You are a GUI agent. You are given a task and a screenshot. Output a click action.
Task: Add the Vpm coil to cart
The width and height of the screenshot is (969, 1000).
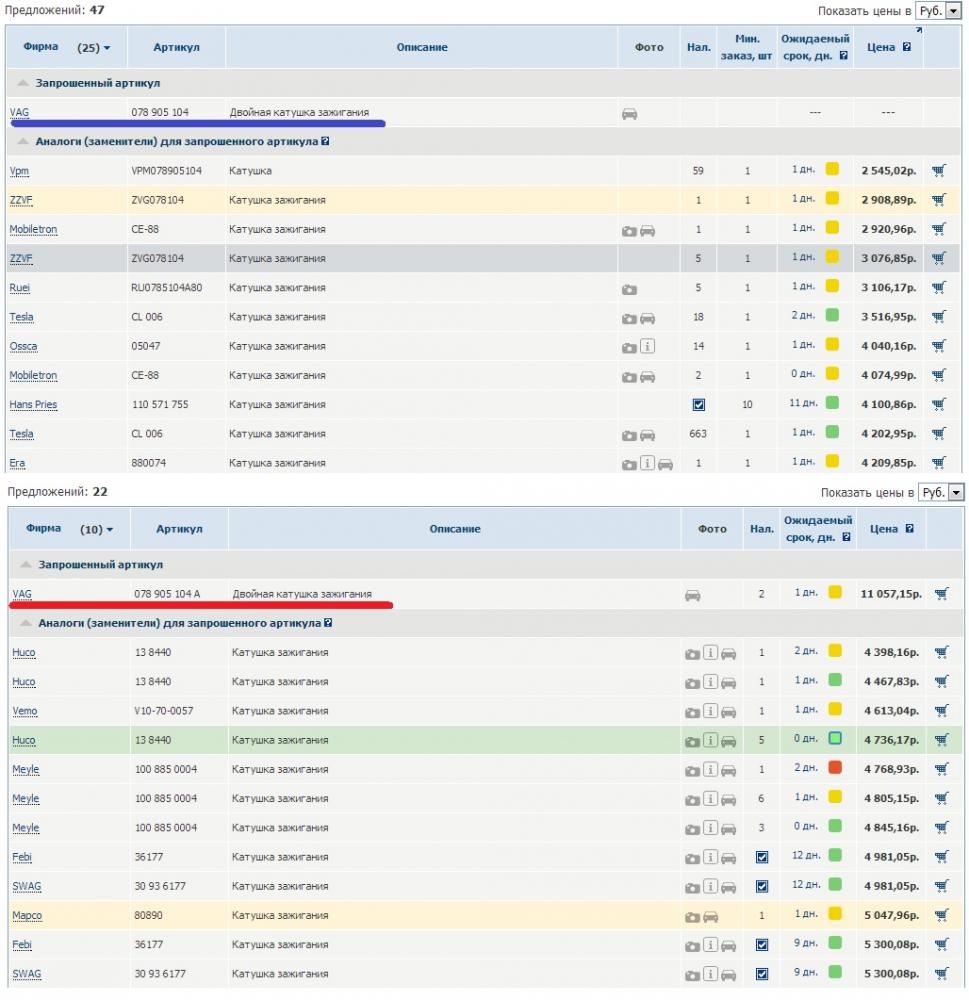938,171
